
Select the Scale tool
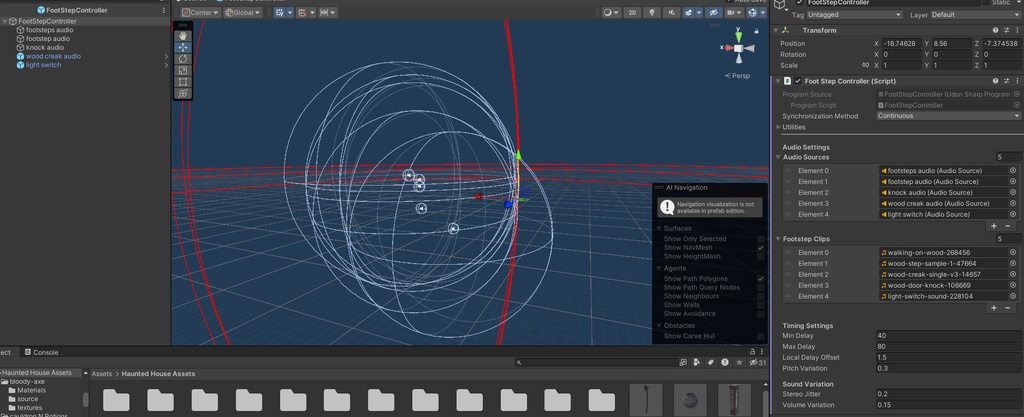pos(184,70)
